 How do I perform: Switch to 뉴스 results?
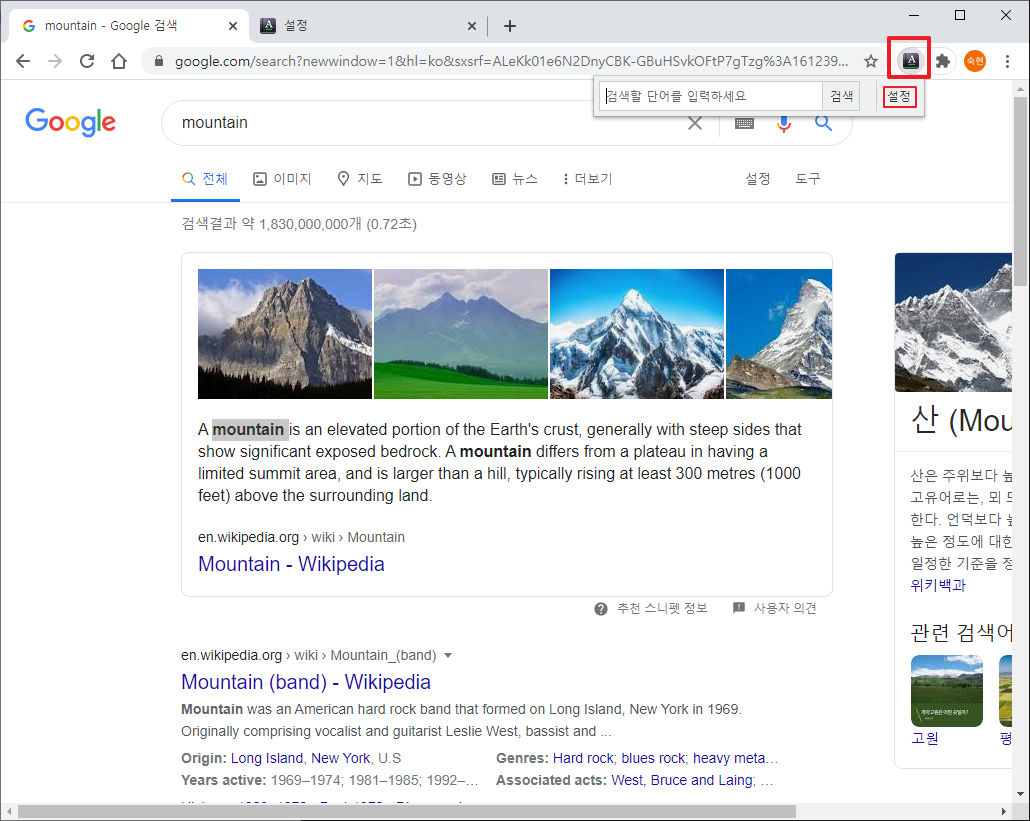(x=515, y=179)
